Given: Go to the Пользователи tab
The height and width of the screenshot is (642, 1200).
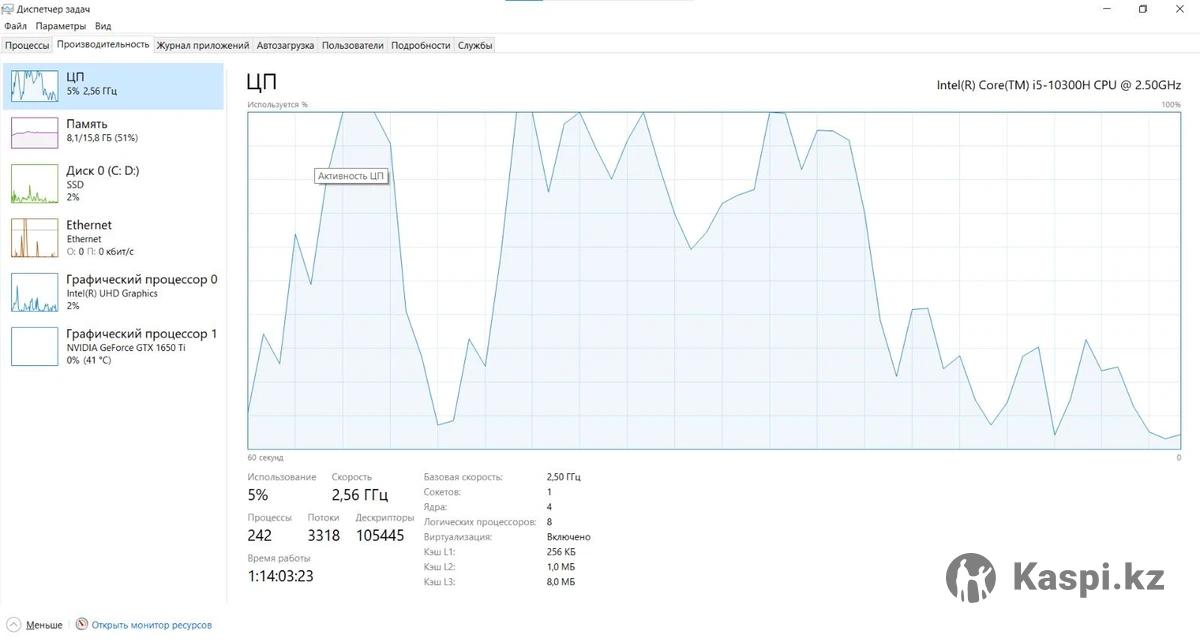Looking at the screenshot, I should 353,45.
